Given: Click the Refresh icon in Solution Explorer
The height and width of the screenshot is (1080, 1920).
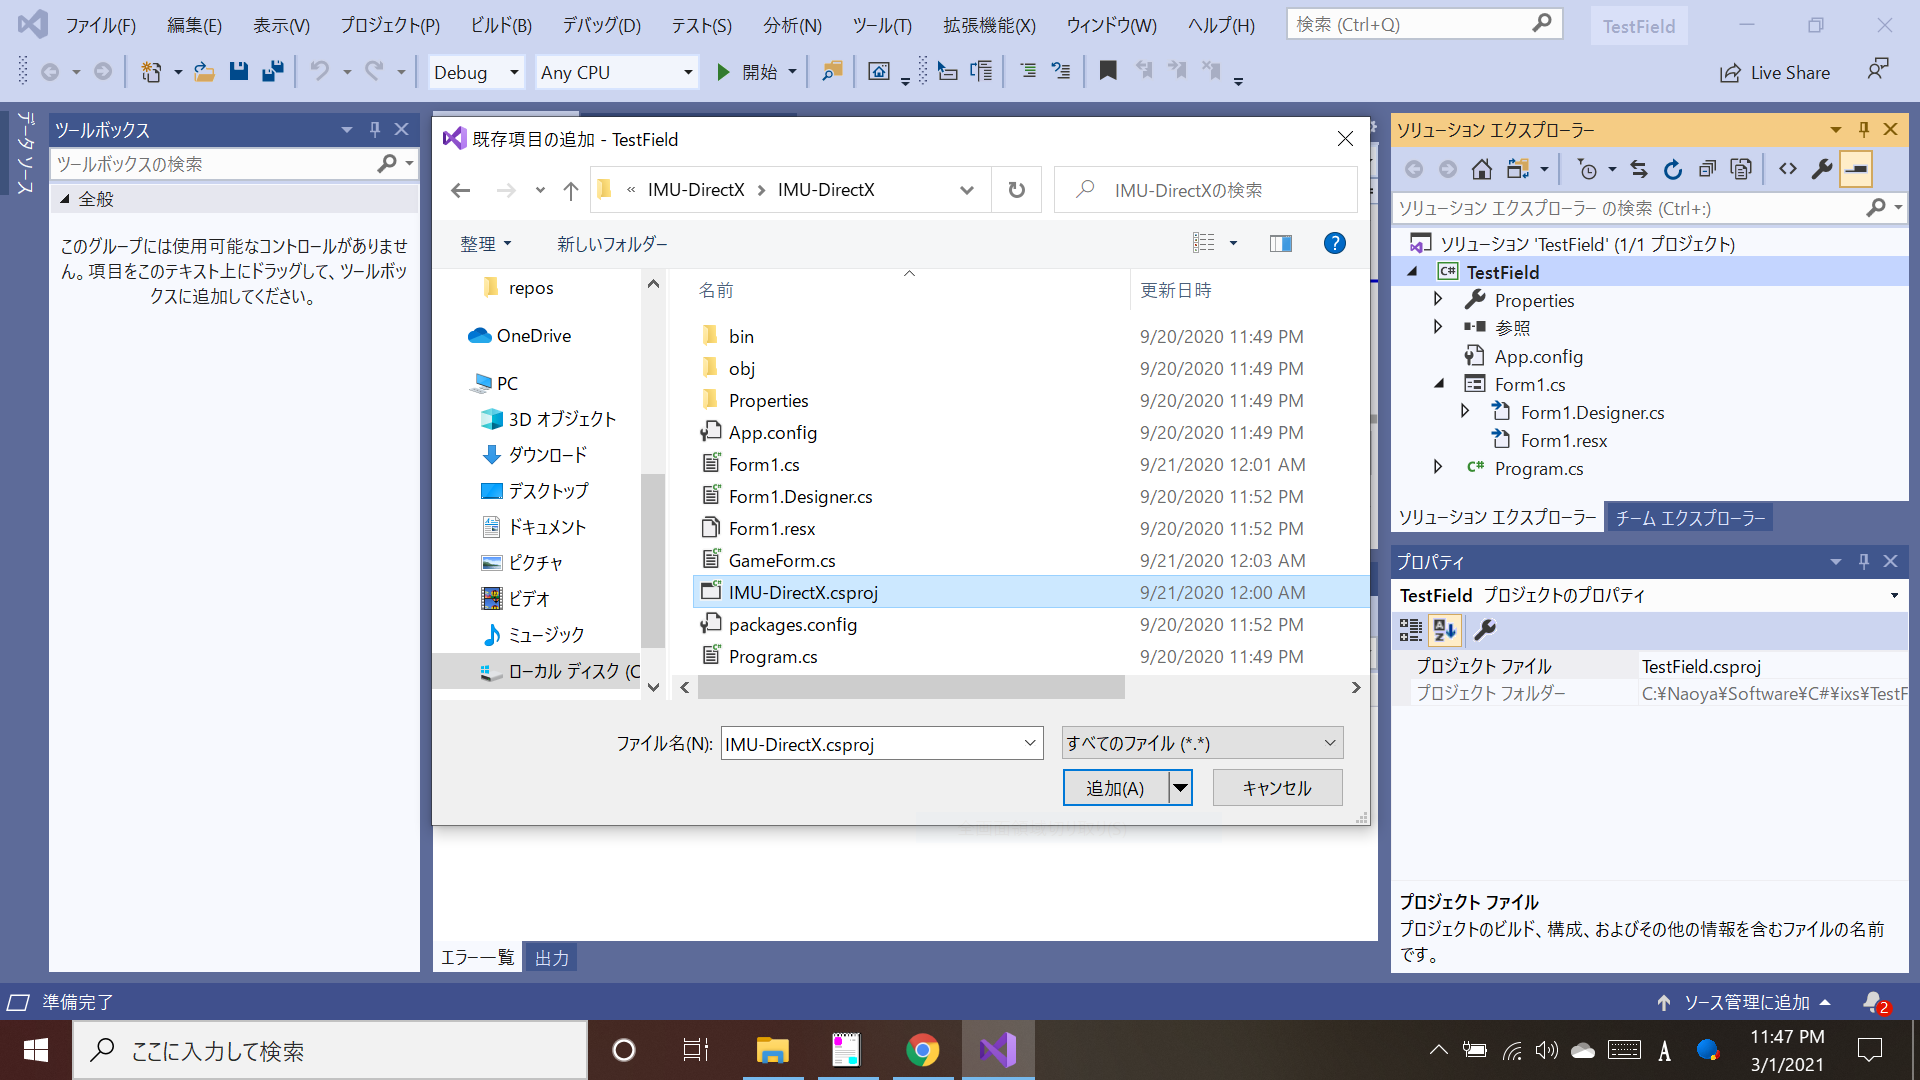Looking at the screenshot, I should [x=1673, y=169].
